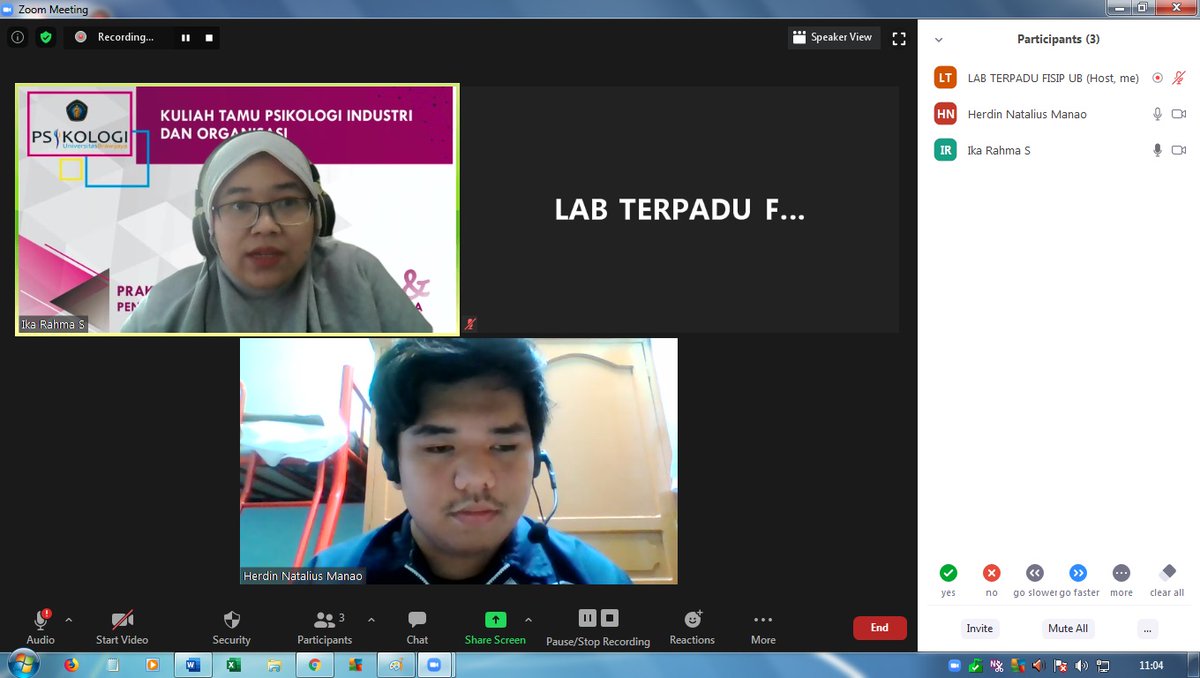This screenshot has height=678, width=1200.
Task: Click the clear all eraser icon
Action: (x=1167, y=573)
